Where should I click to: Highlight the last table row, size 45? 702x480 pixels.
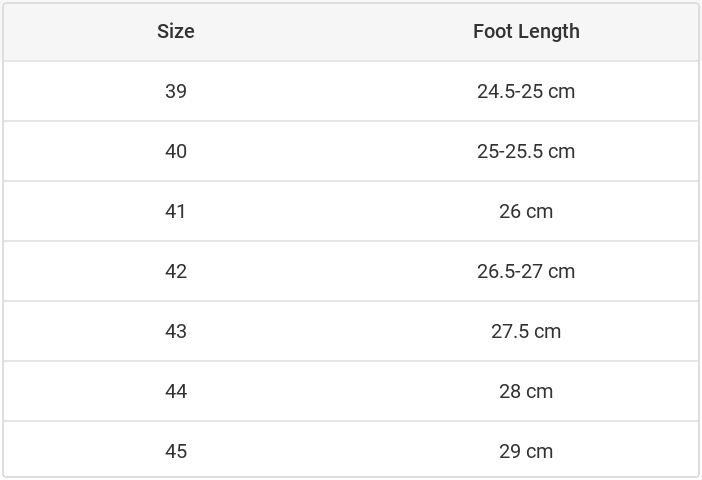(350, 451)
